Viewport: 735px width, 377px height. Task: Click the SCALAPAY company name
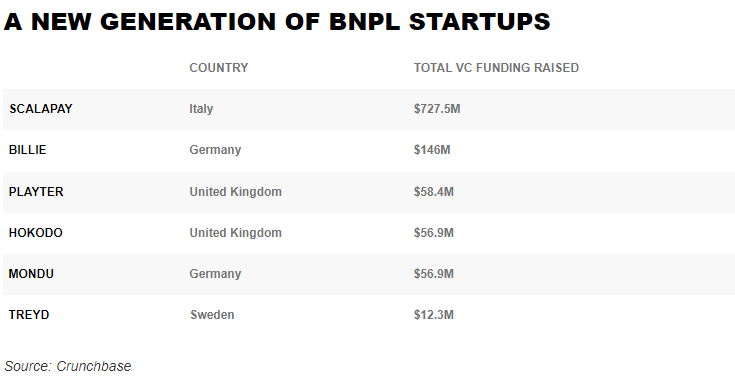click(41, 109)
